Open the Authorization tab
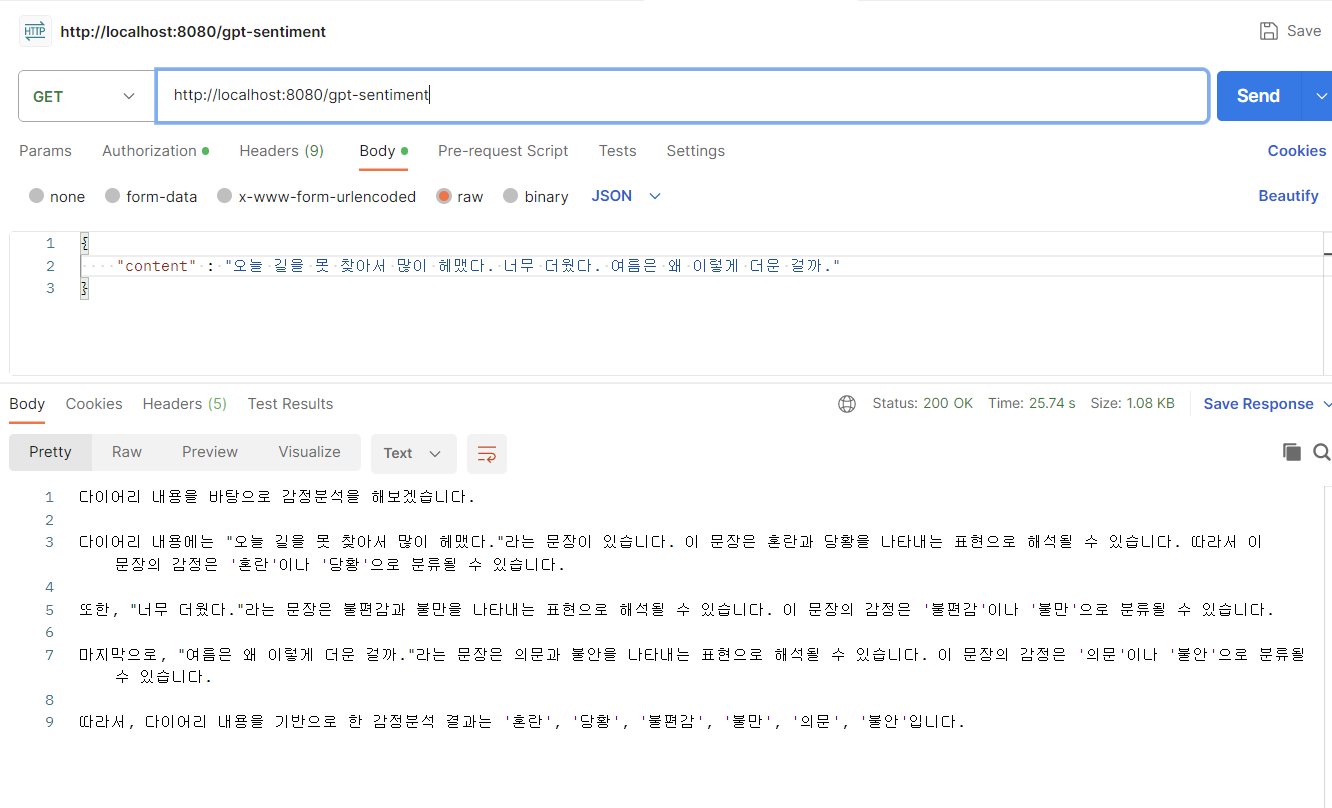This screenshot has height=808, width=1332. pyautogui.click(x=155, y=151)
